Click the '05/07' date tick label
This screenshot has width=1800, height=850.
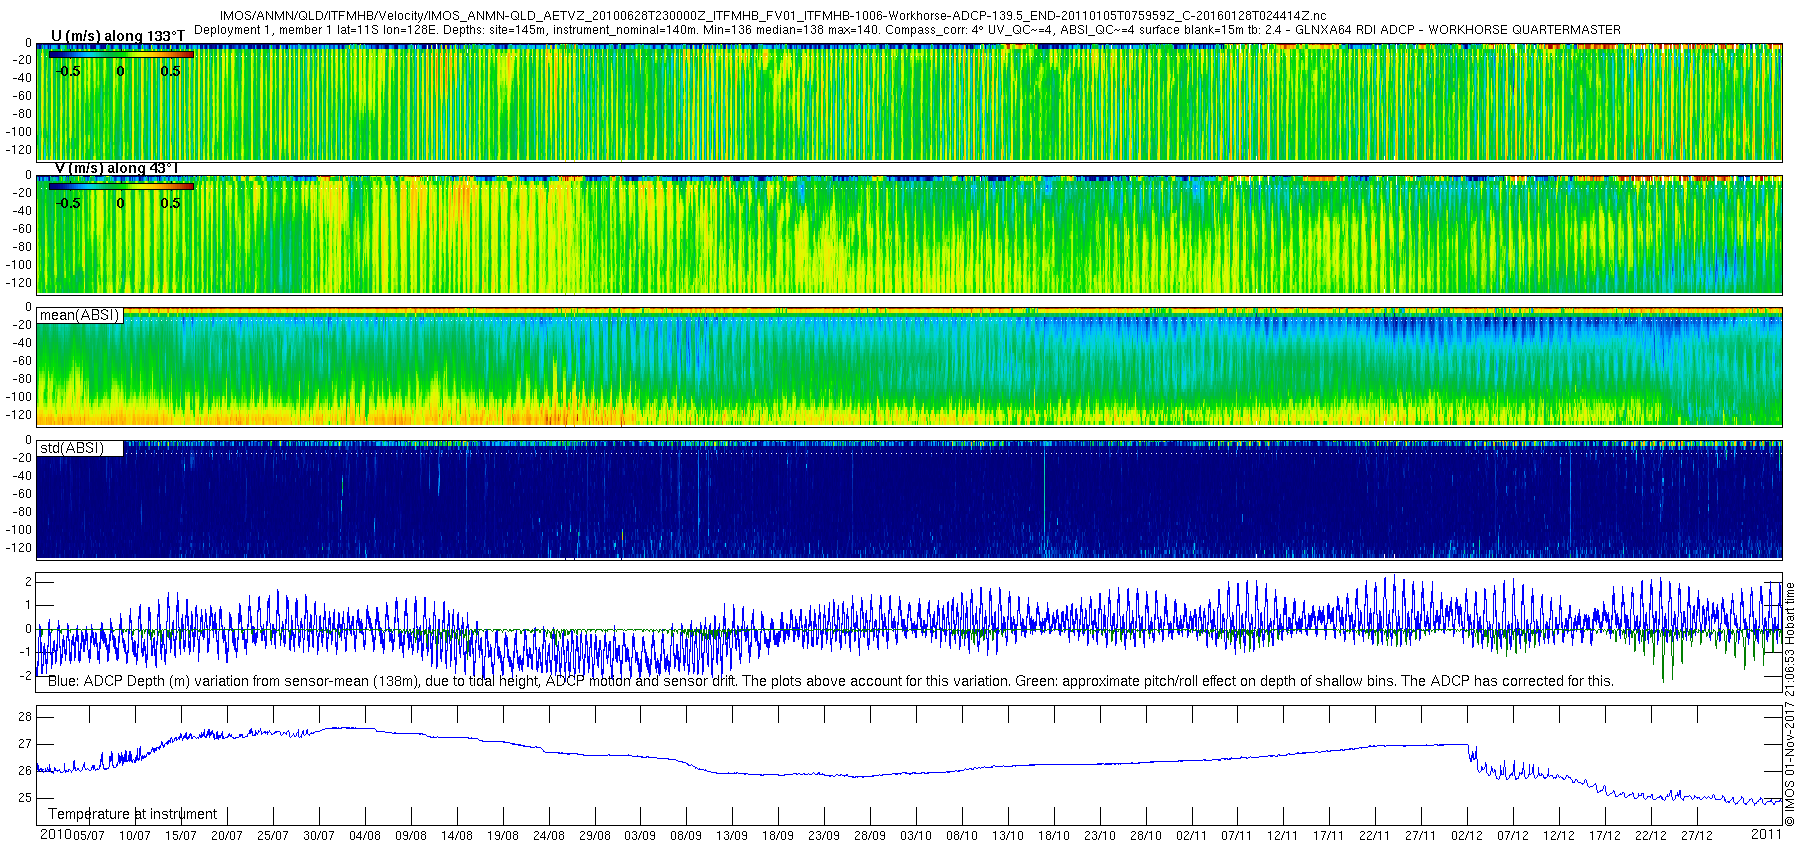tap(89, 836)
